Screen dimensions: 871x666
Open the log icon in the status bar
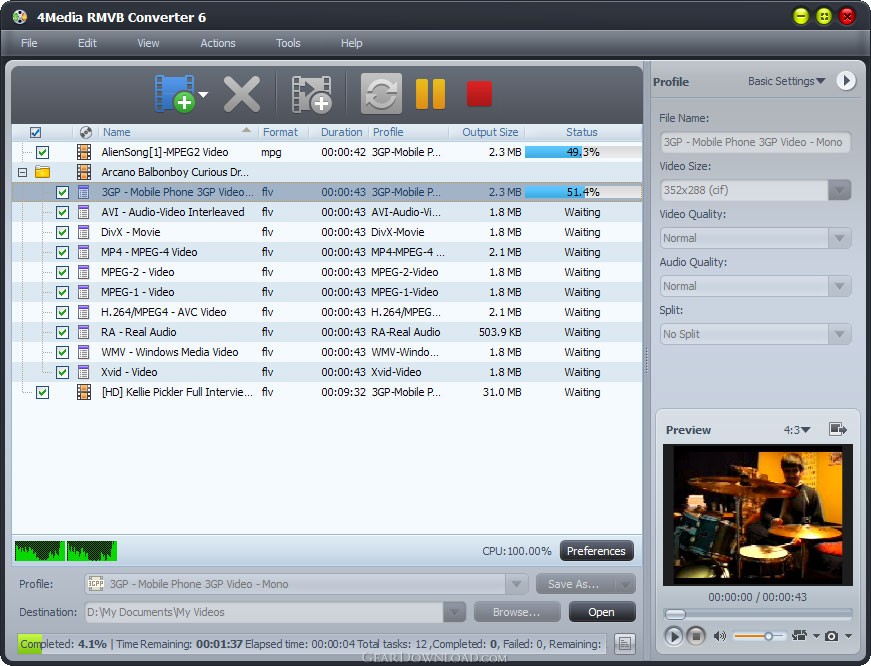coord(624,644)
